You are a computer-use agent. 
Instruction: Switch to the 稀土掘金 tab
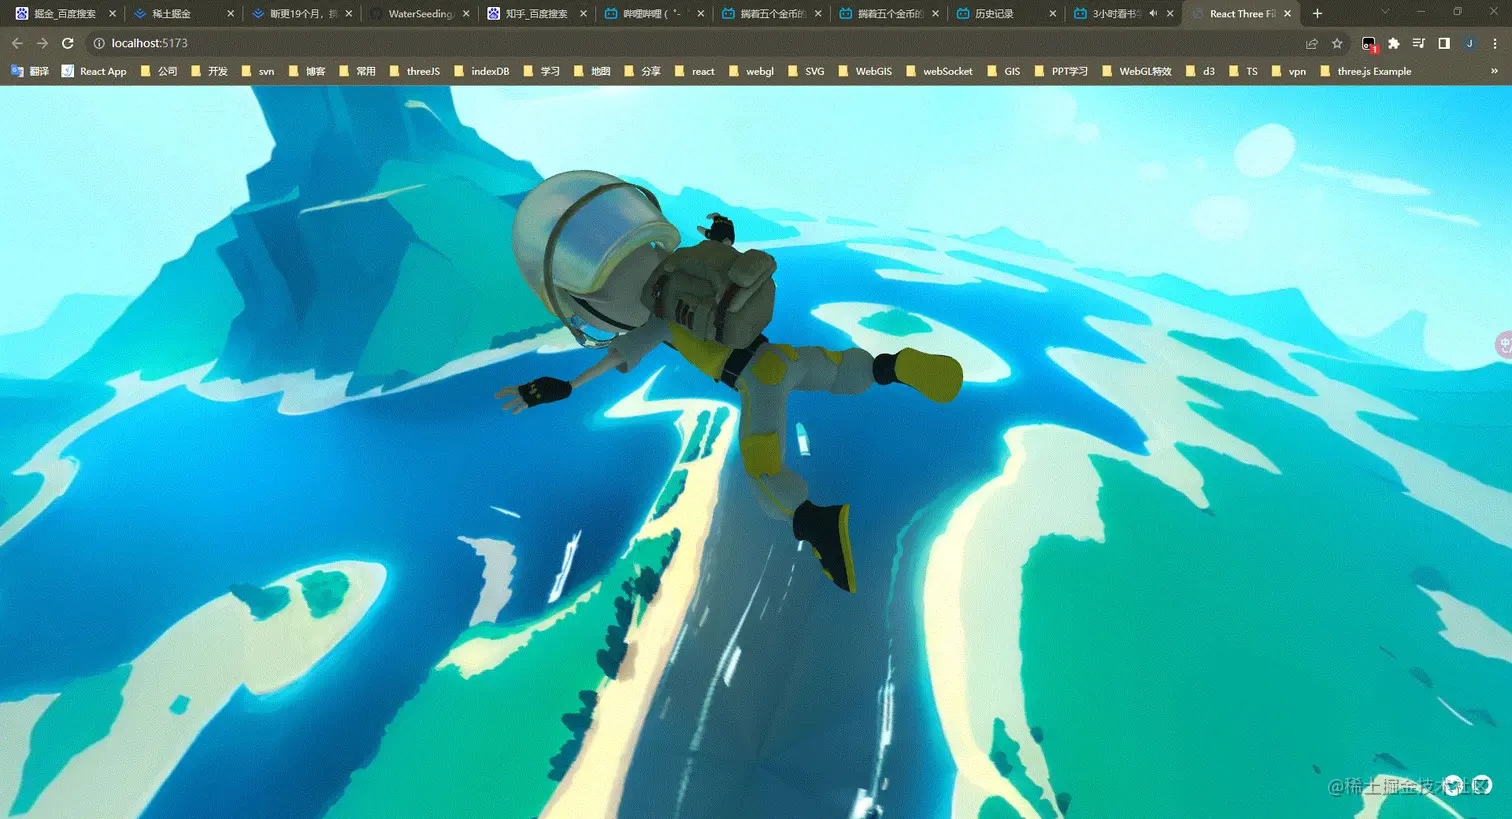click(x=183, y=14)
